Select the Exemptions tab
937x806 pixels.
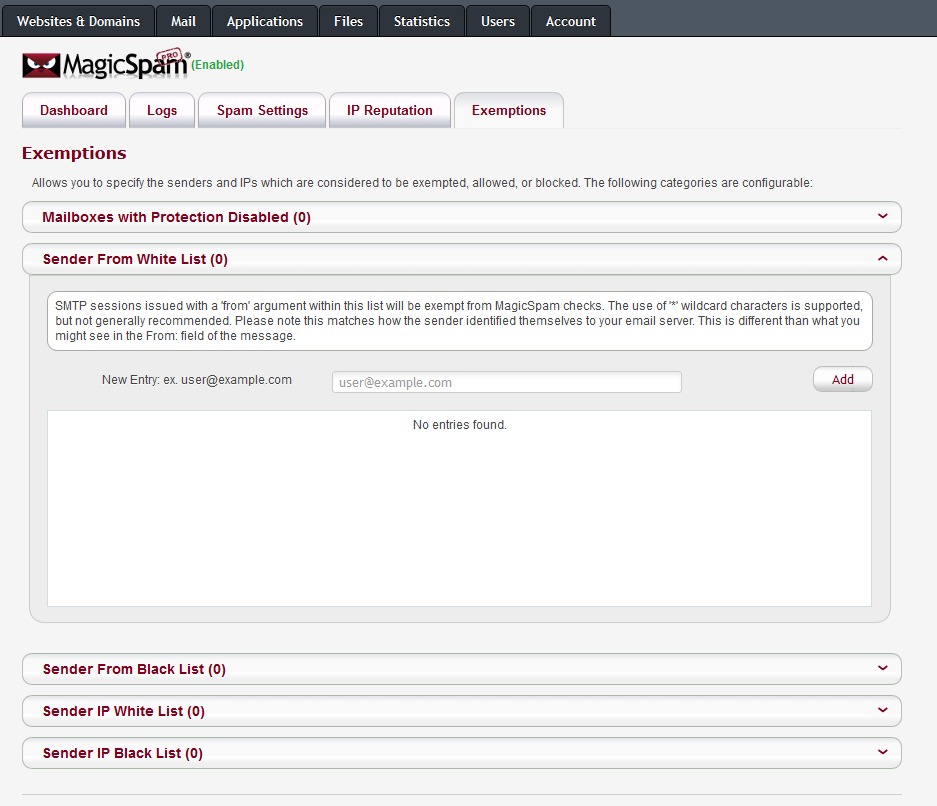coord(509,111)
